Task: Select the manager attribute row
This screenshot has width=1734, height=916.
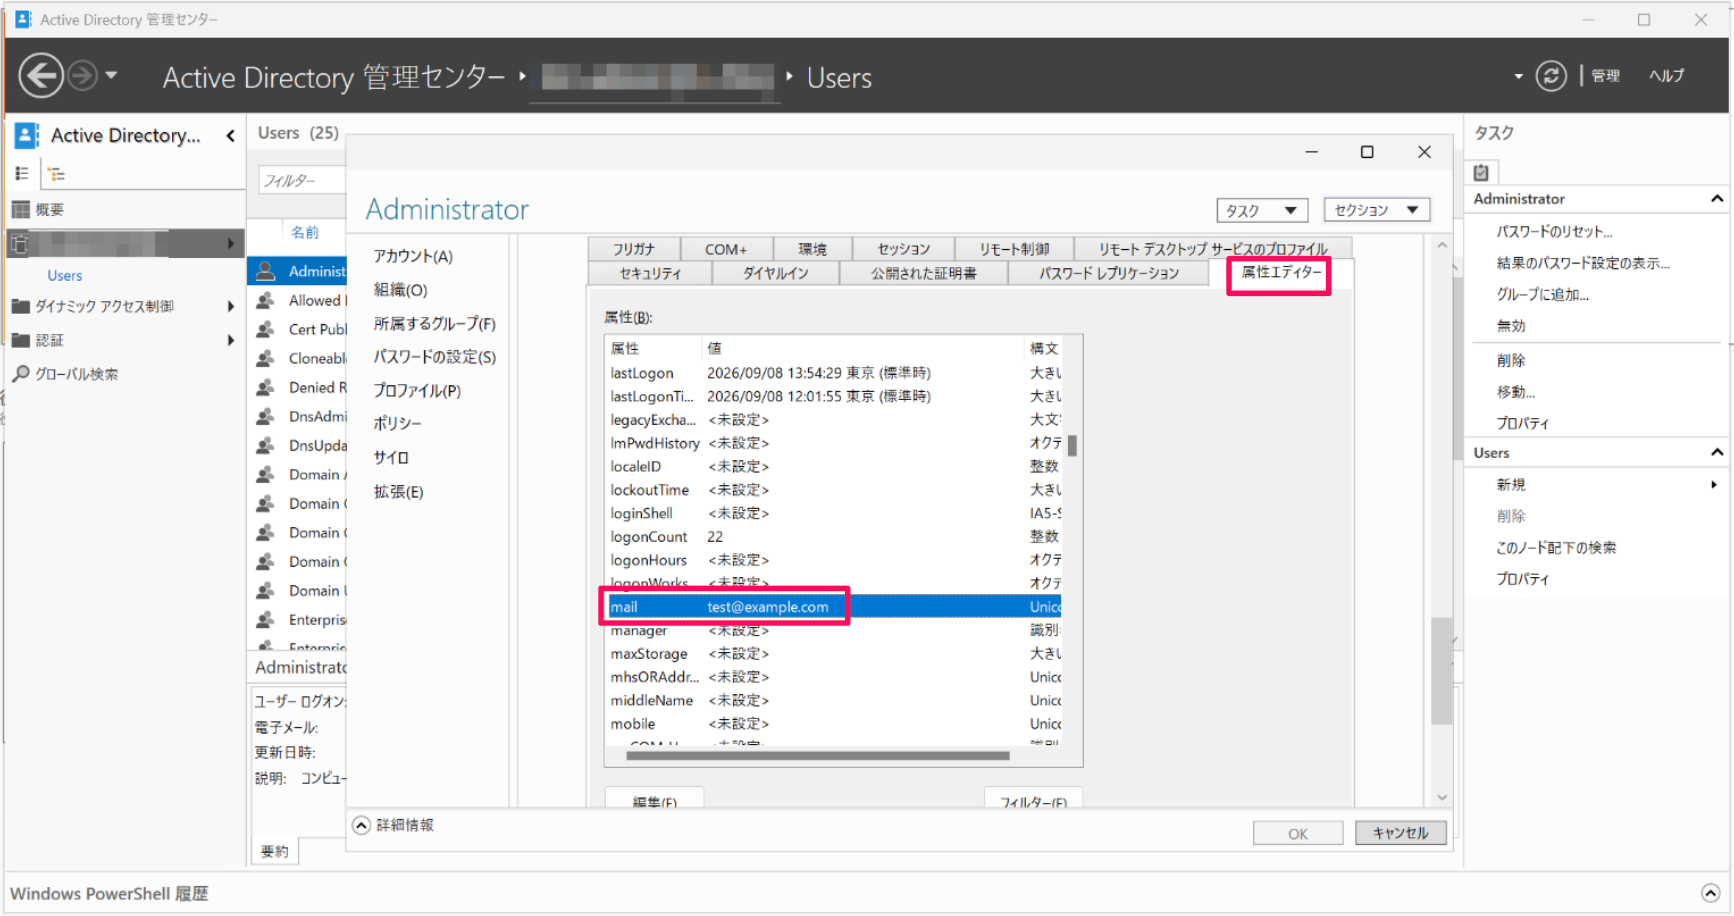Action: click(x=834, y=631)
